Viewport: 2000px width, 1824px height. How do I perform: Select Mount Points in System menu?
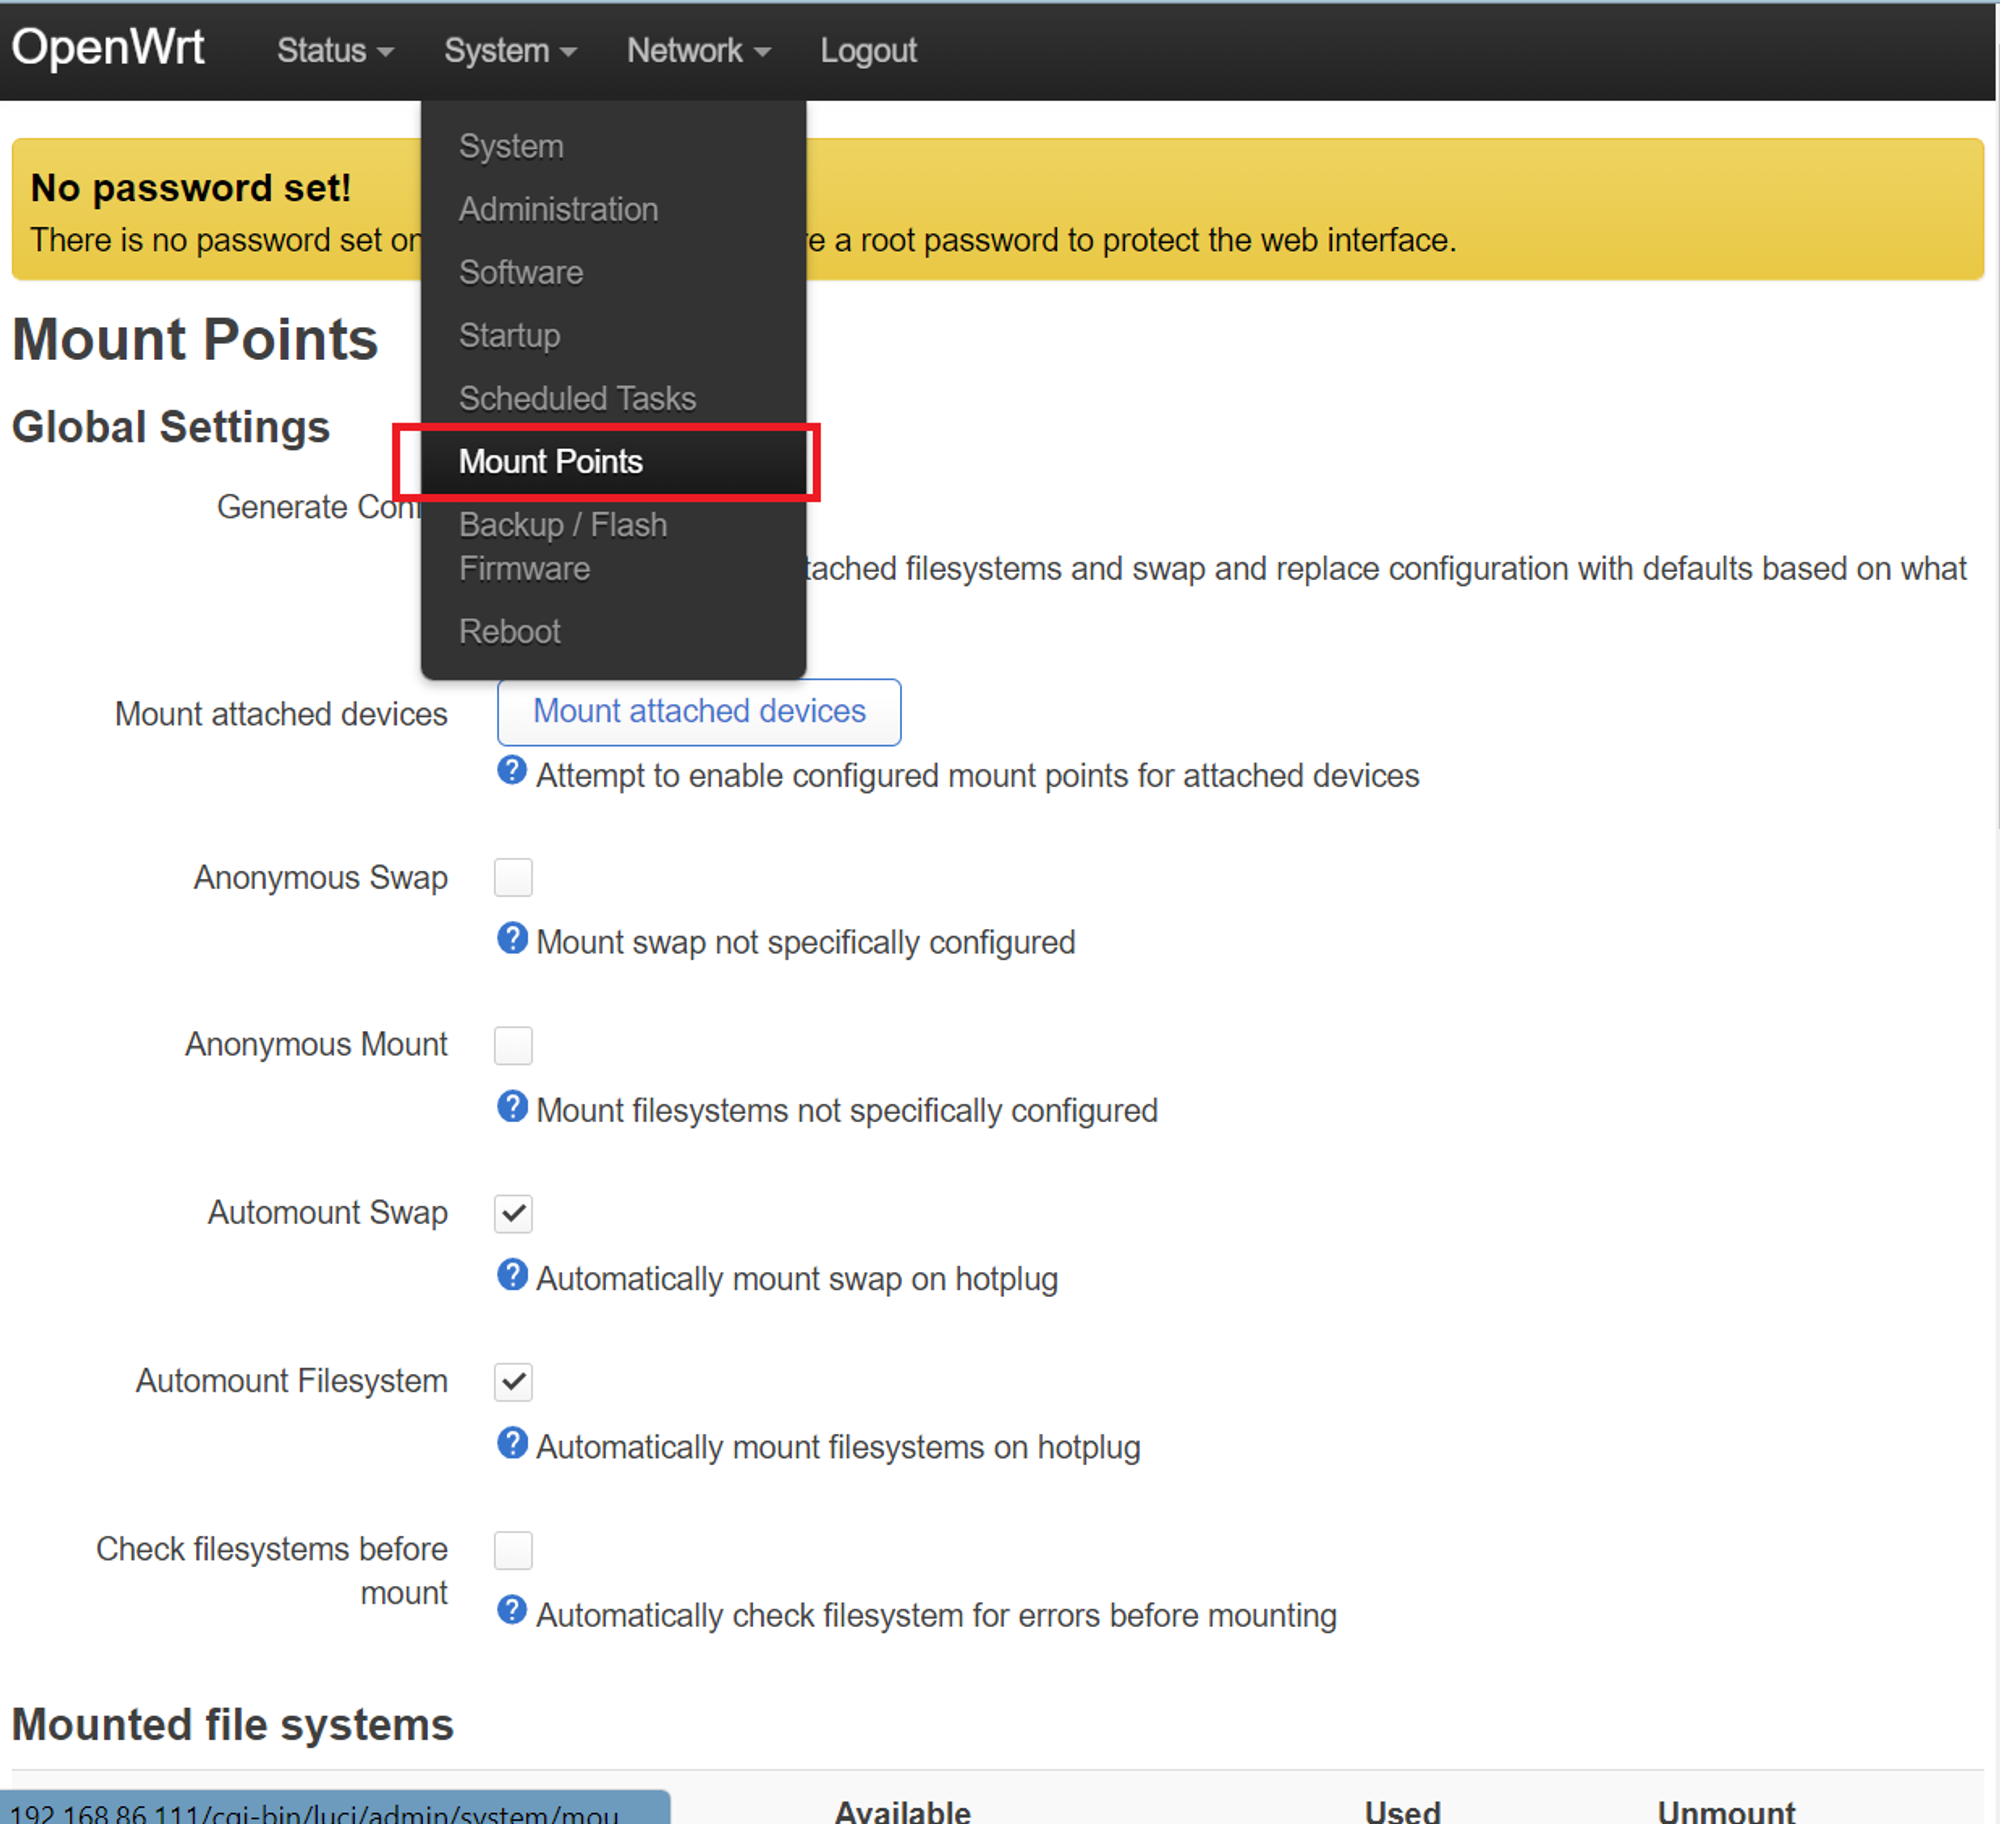click(551, 461)
